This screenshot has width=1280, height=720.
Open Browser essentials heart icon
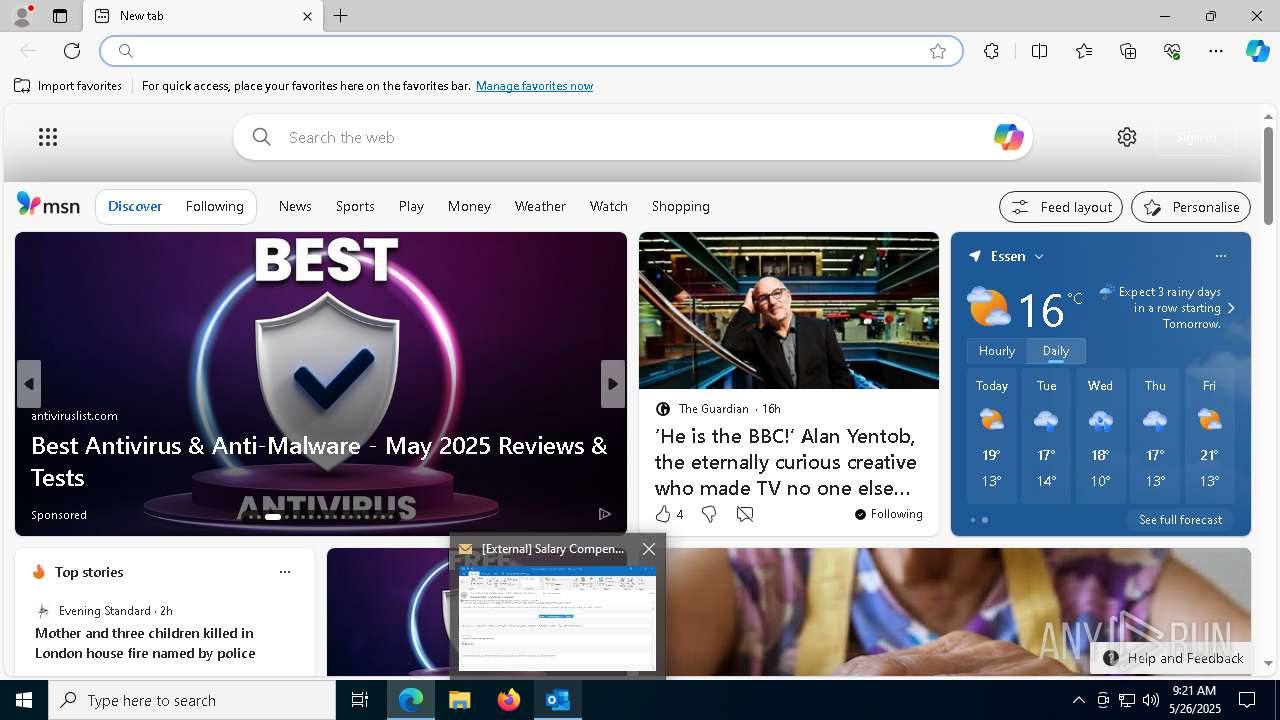(x=1172, y=51)
